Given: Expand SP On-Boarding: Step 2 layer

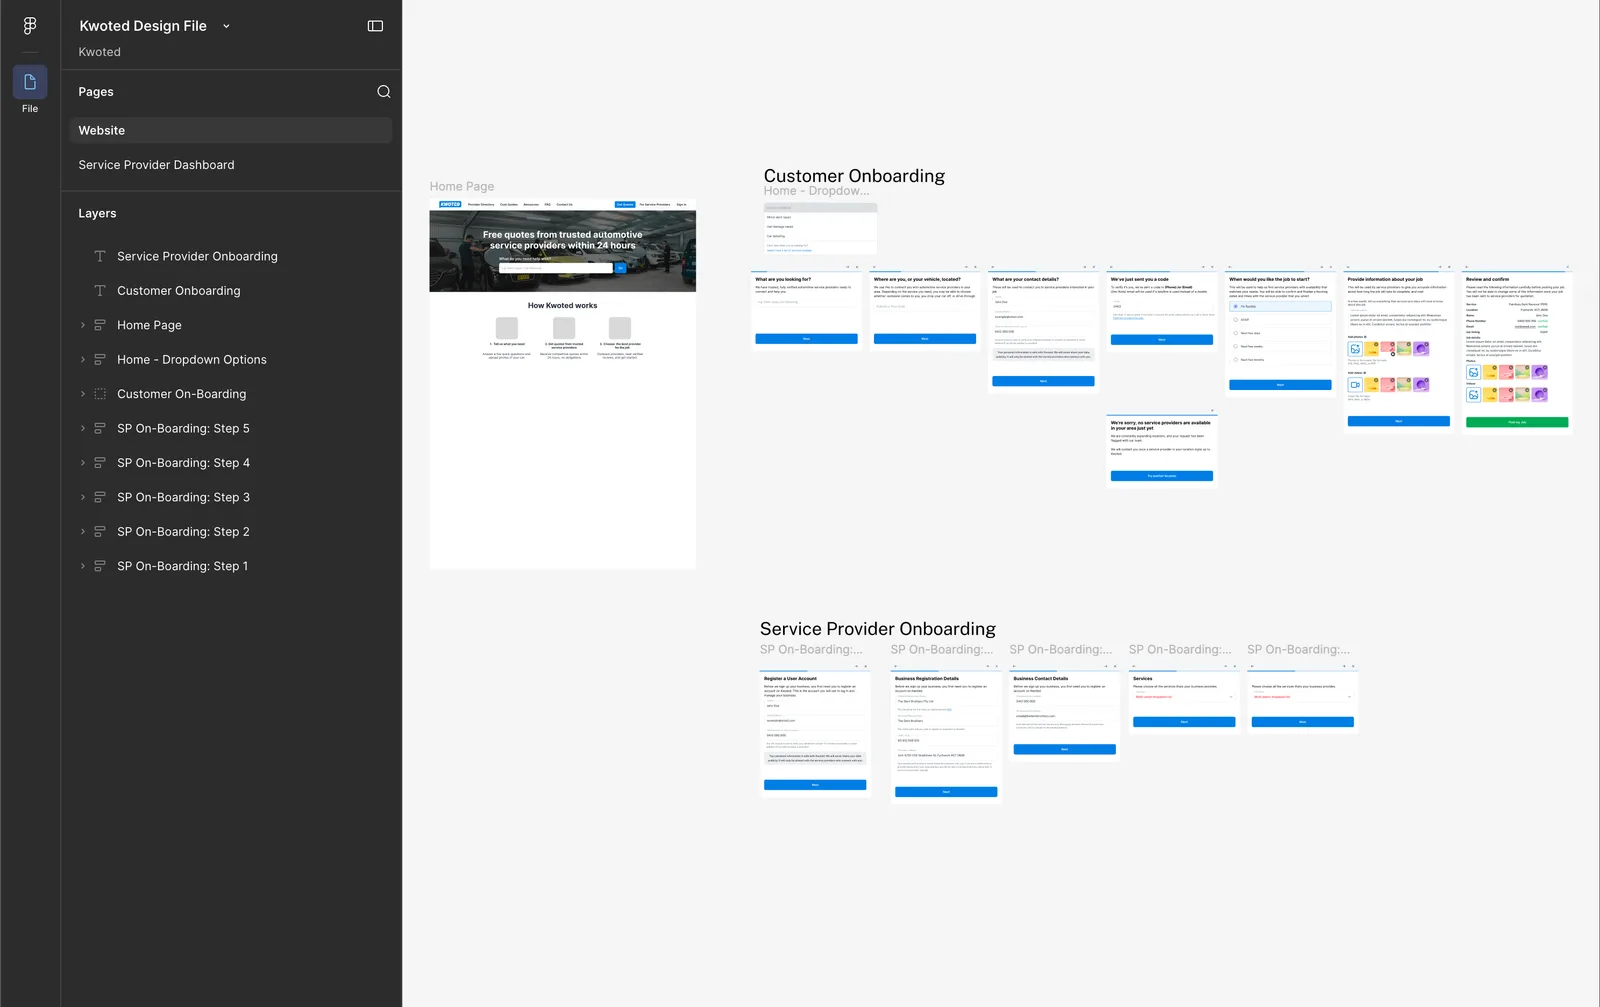Looking at the screenshot, I should [x=83, y=532].
